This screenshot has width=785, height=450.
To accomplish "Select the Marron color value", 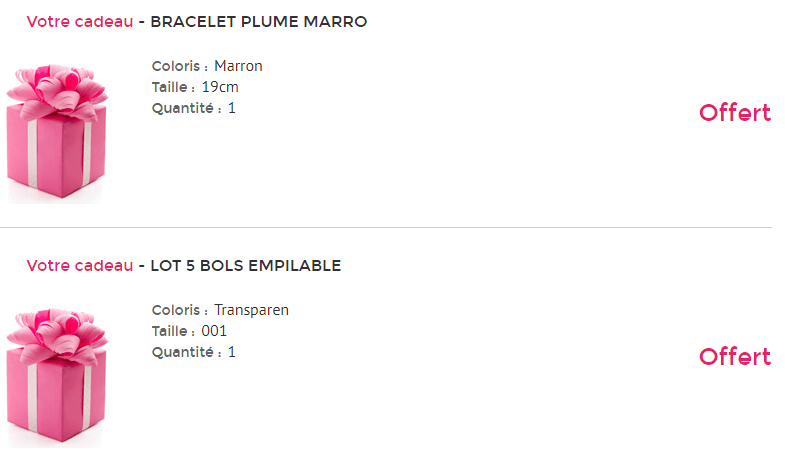I will pyautogui.click(x=238, y=67).
